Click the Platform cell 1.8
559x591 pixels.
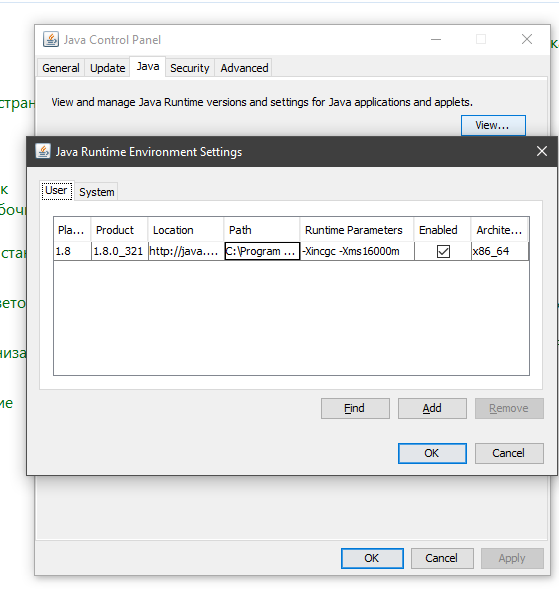pos(72,251)
